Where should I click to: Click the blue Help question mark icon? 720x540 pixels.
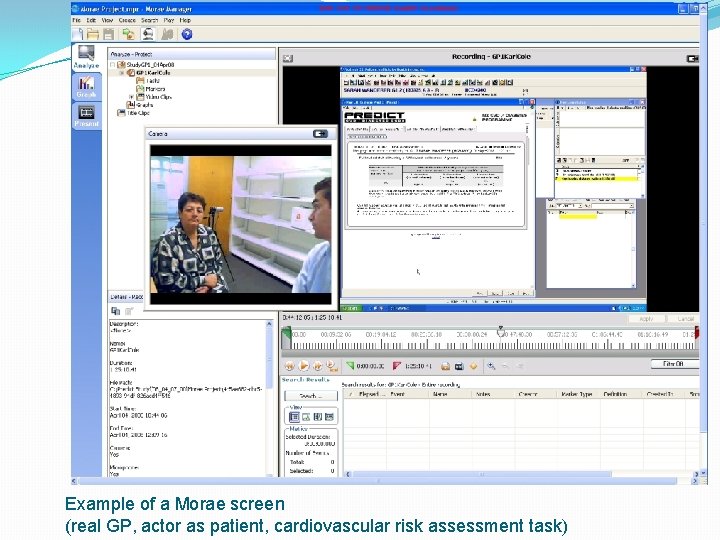click(187, 34)
